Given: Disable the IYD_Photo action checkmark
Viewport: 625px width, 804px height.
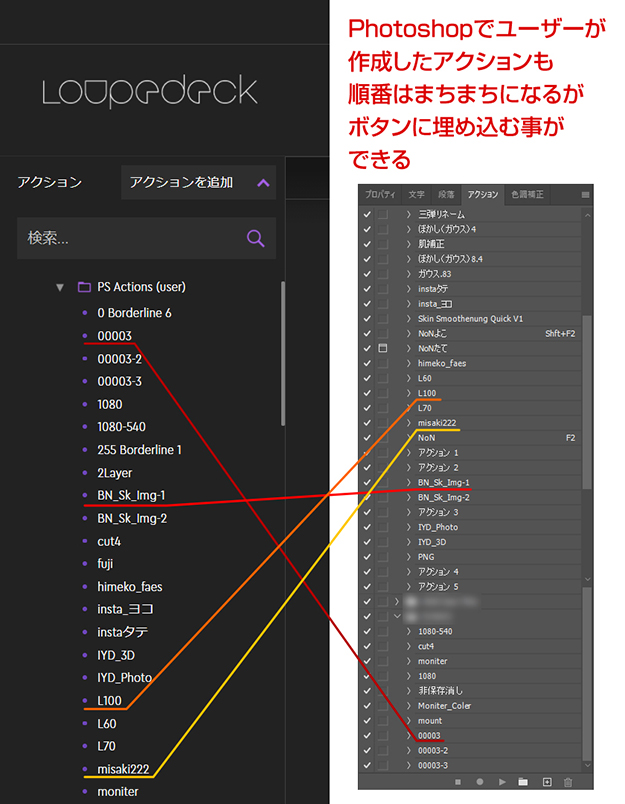Looking at the screenshot, I should click(x=367, y=527).
